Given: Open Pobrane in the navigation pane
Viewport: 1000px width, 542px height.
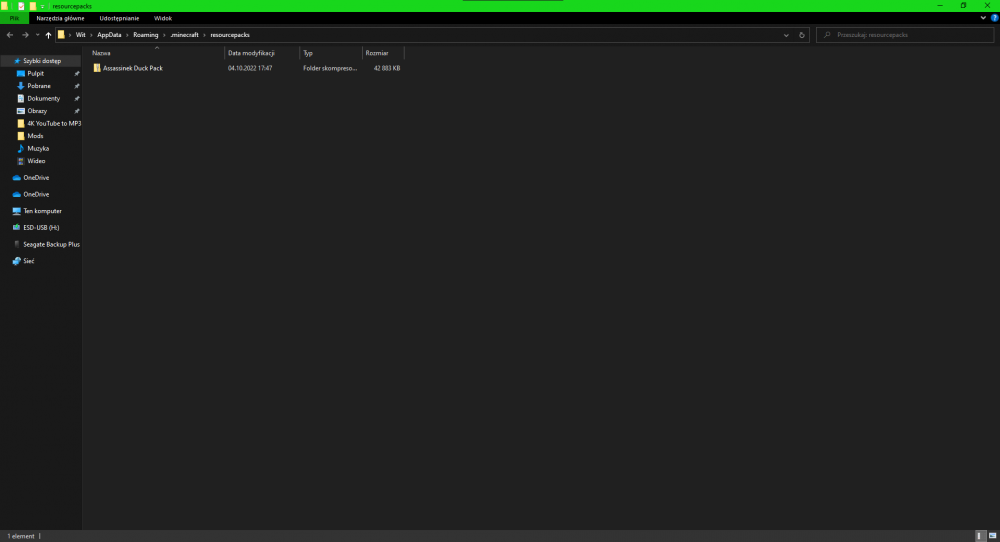Looking at the screenshot, I should tap(41, 86).
